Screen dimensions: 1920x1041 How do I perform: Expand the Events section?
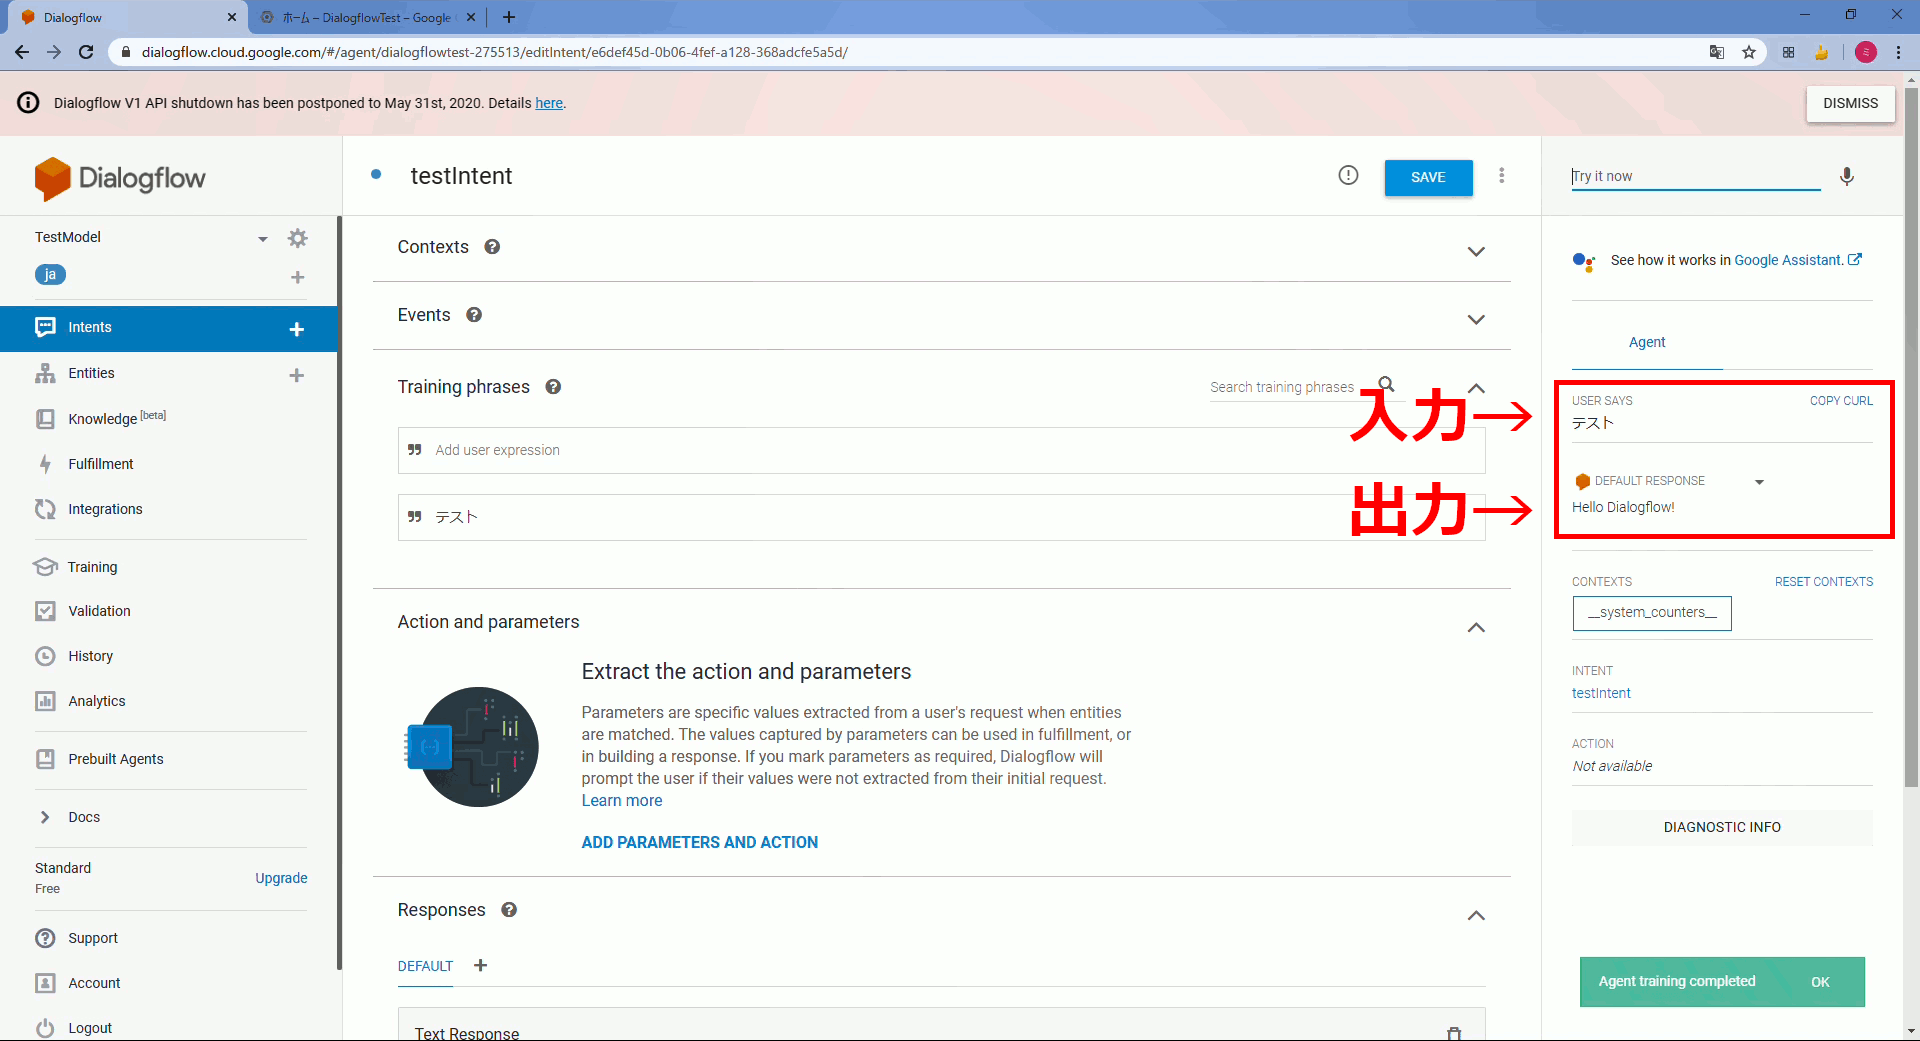point(1477,319)
